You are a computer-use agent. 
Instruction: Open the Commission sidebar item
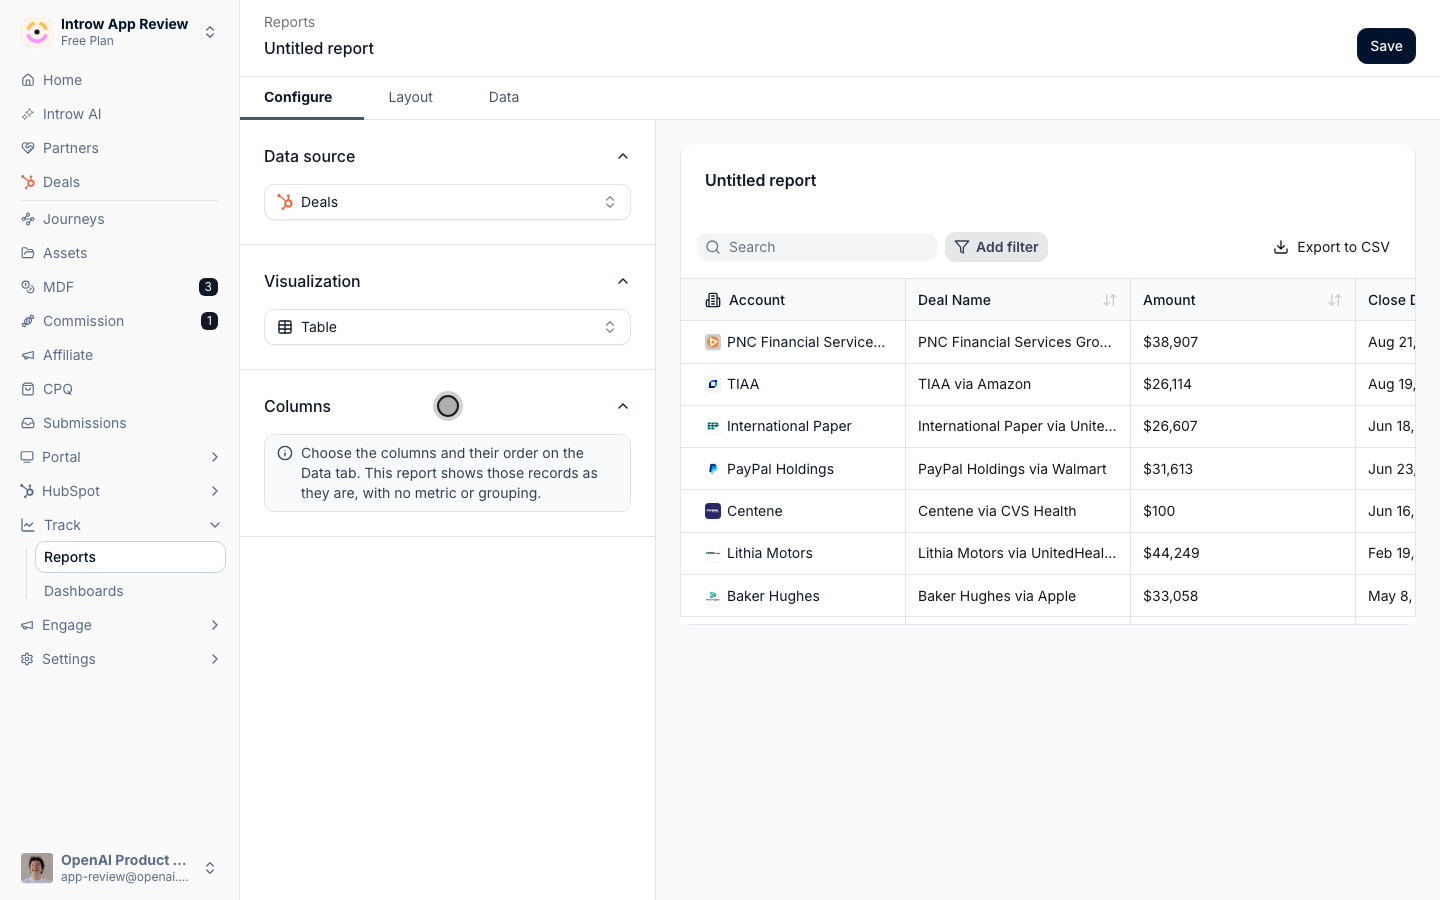tap(120, 321)
